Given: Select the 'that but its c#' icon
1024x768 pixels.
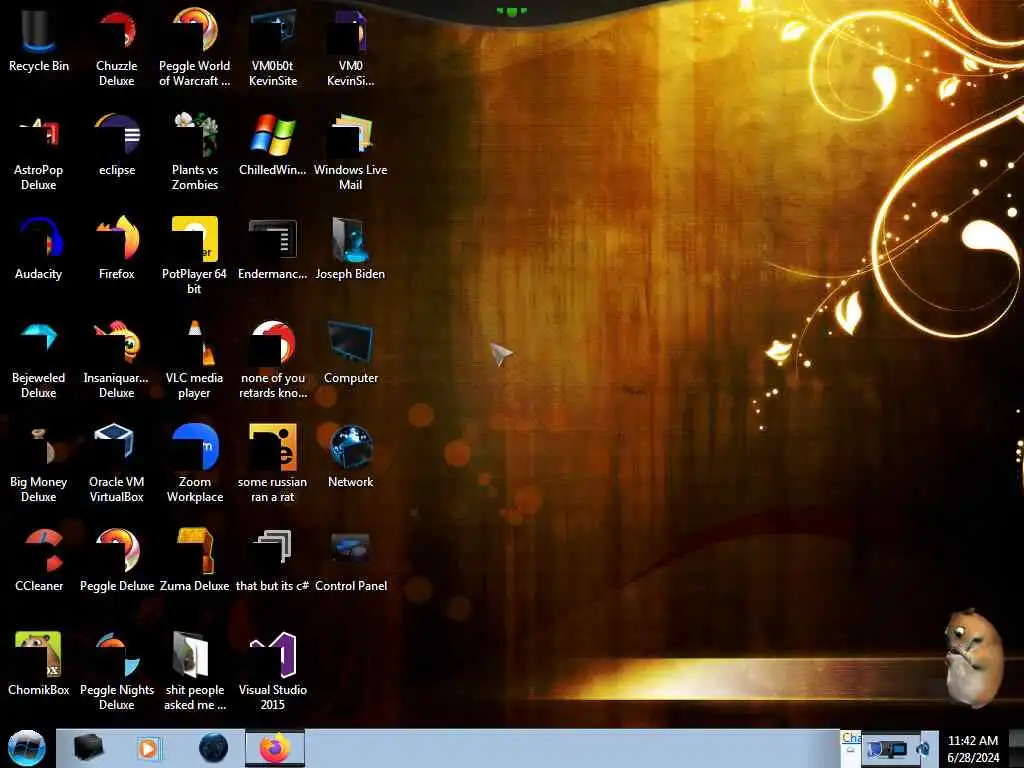Looking at the screenshot, I should 272,561.
